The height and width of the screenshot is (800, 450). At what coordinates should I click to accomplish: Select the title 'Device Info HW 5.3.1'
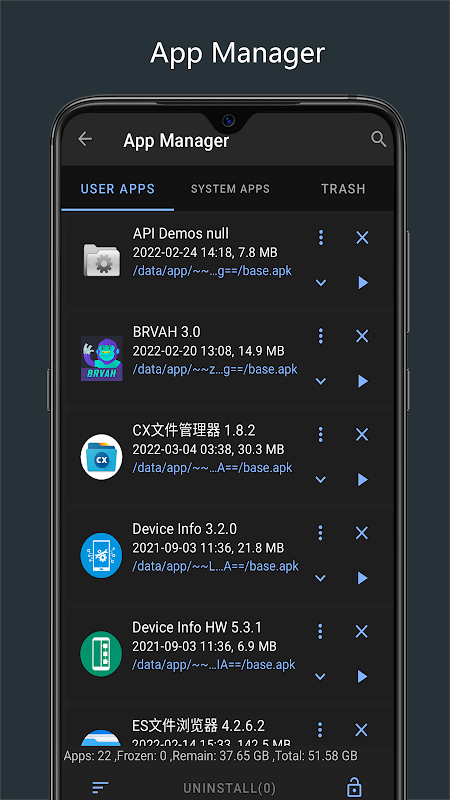(x=197, y=627)
